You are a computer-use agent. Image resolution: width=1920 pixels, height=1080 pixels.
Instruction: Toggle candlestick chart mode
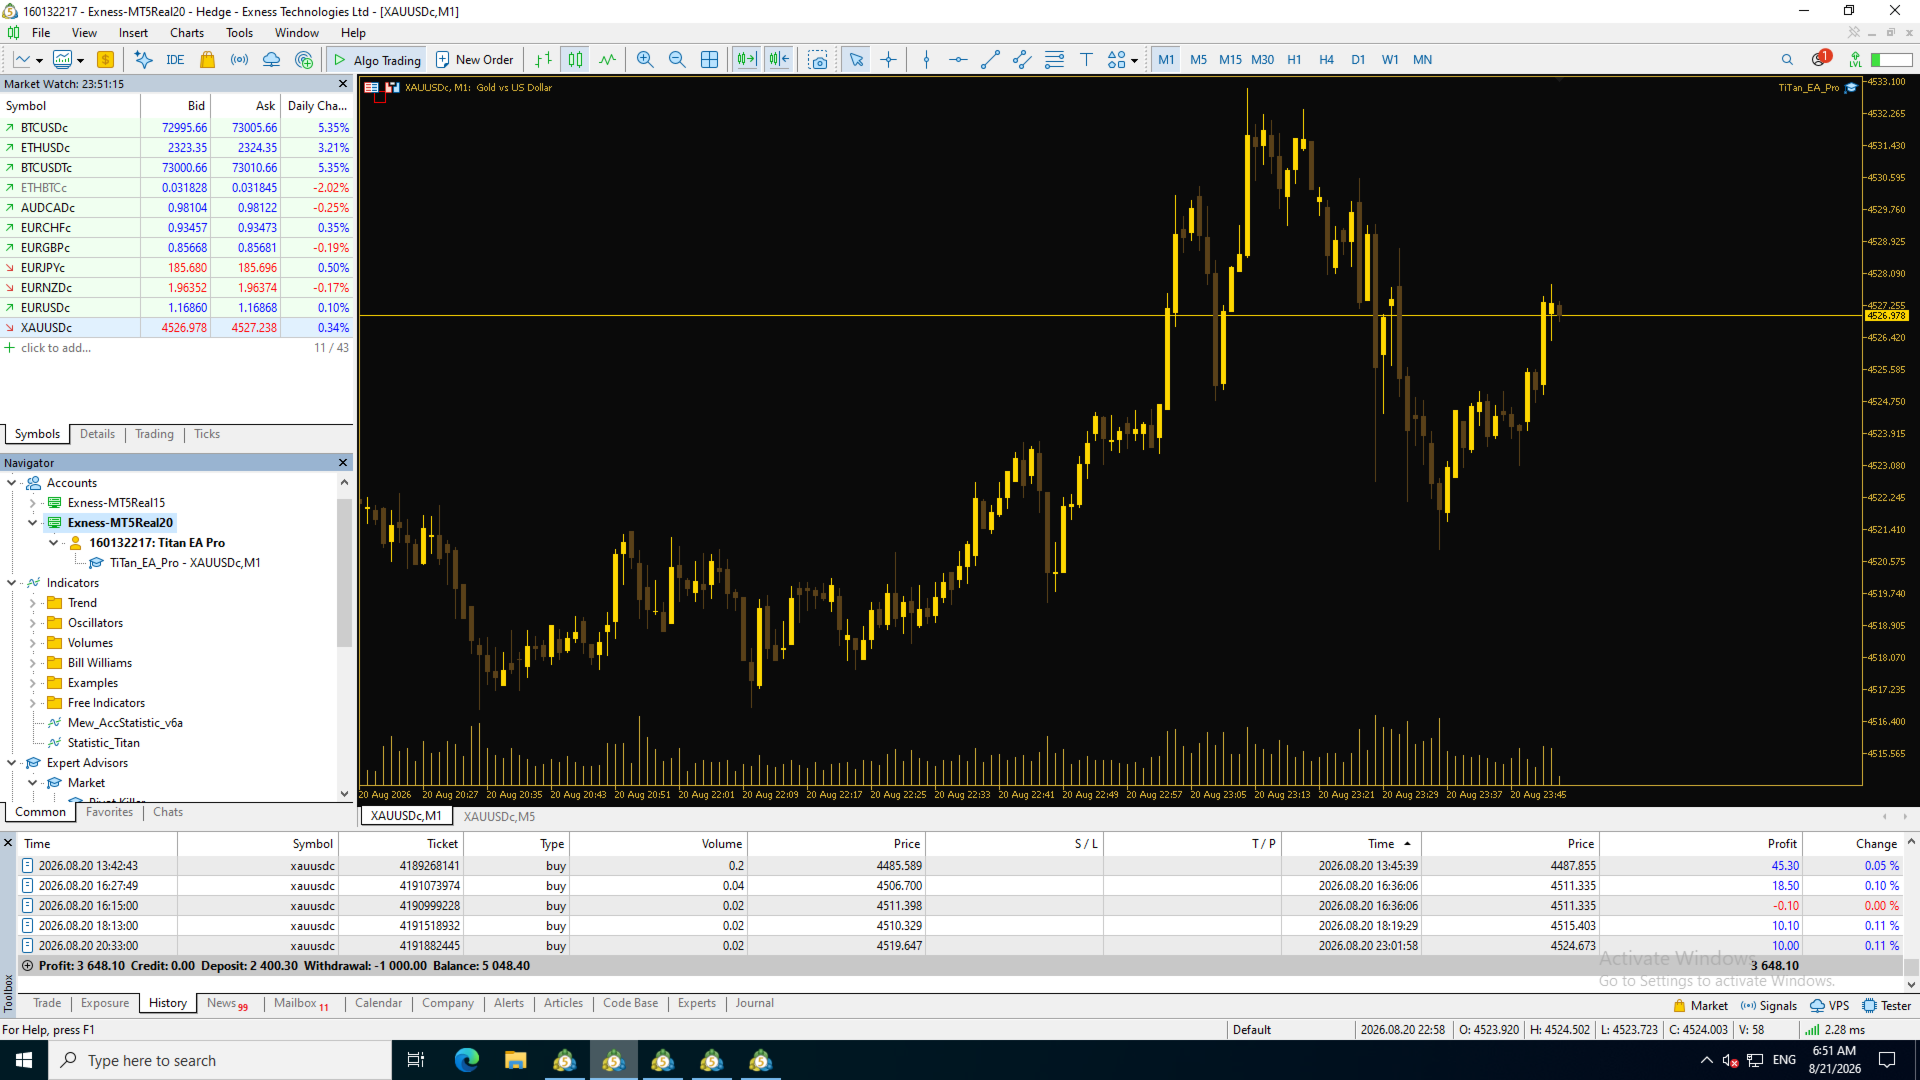(x=575, y=60)
